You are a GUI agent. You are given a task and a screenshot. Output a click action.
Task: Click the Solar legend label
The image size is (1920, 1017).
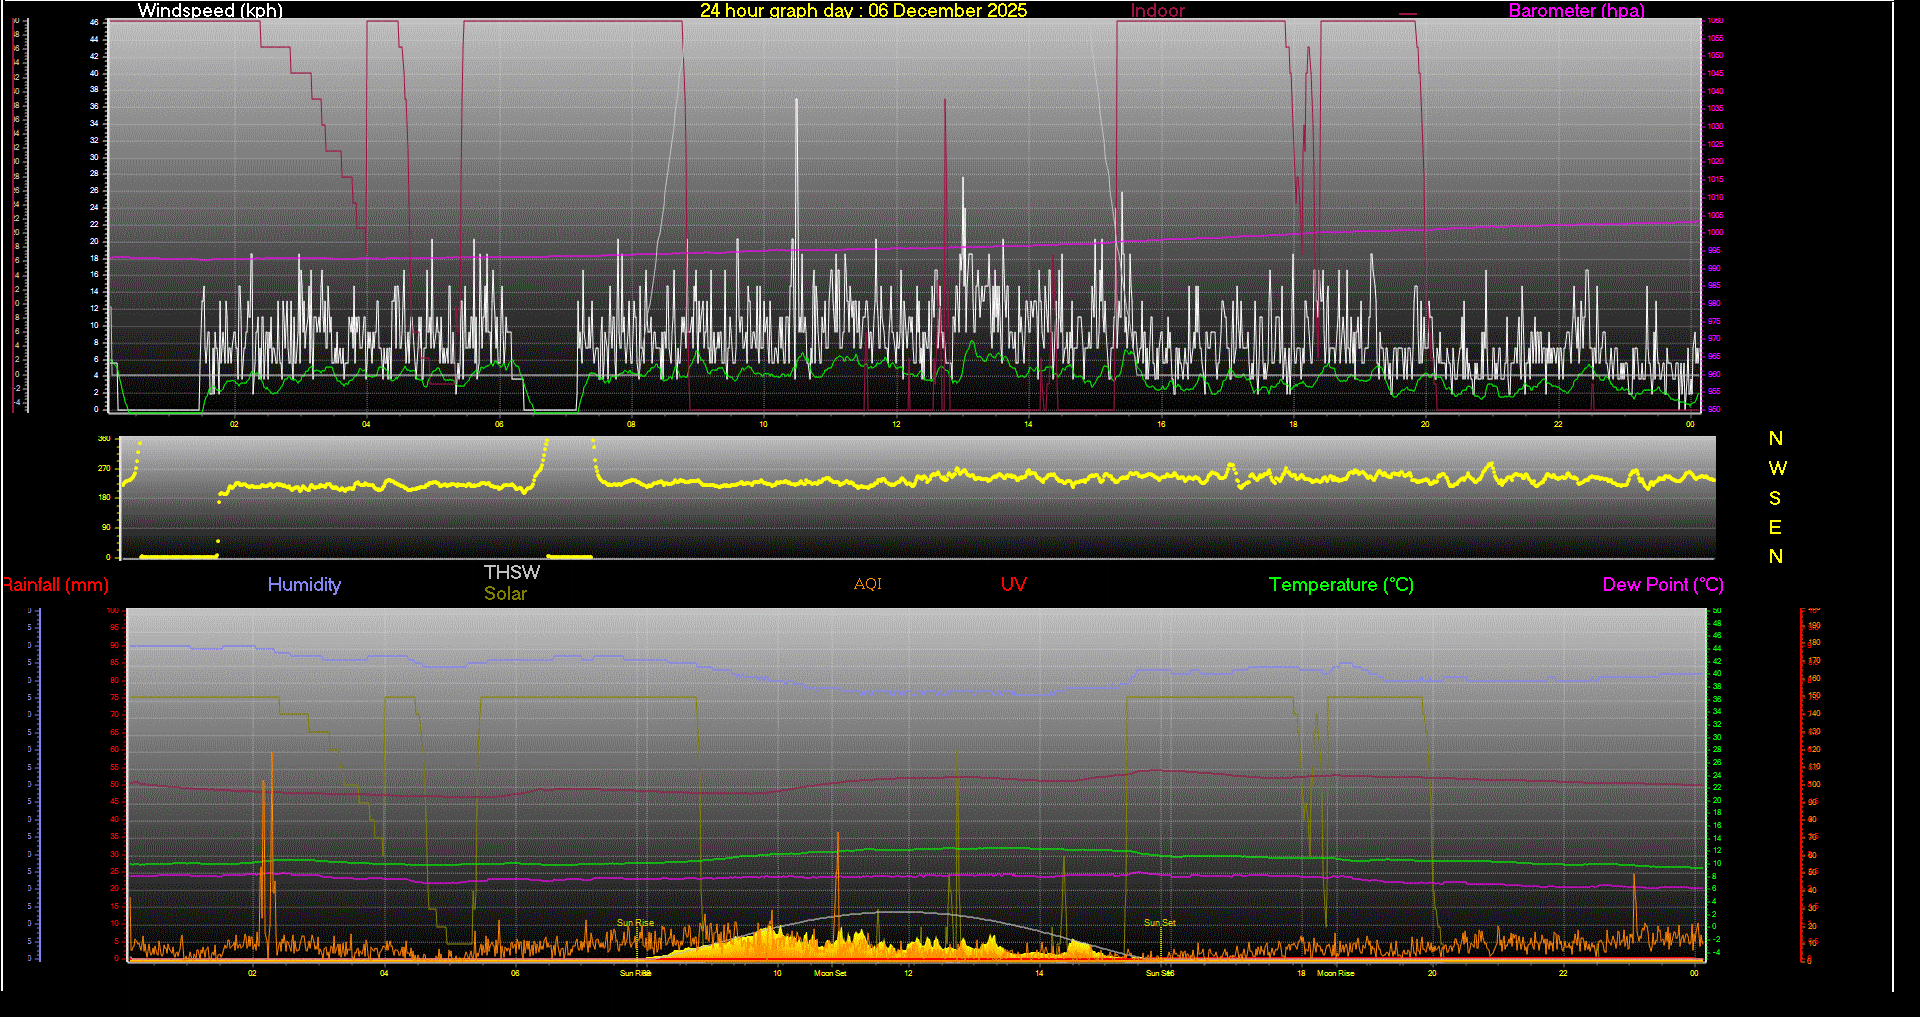click(x=505, y=593)
